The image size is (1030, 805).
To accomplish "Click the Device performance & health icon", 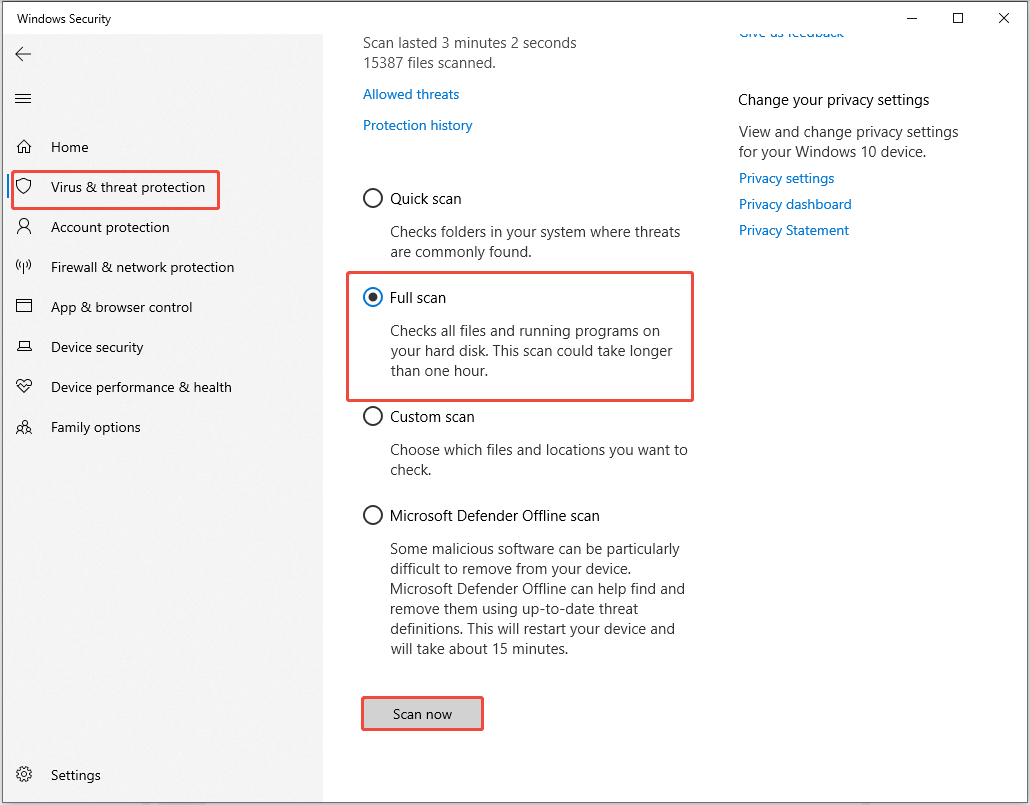I will [x=24, y=387].
